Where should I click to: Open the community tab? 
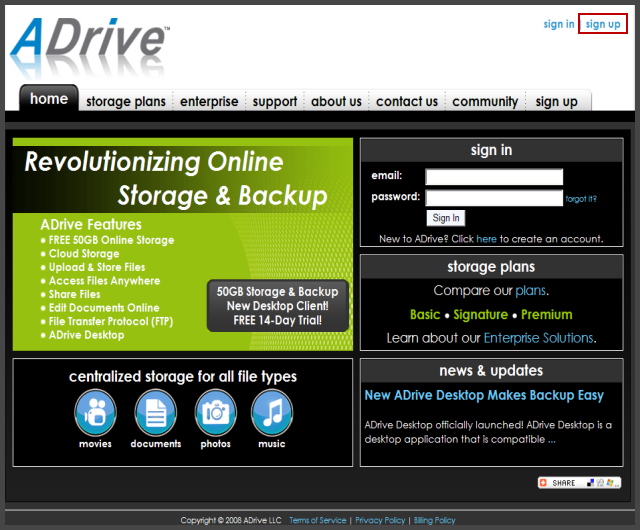(x=485, y=101)
